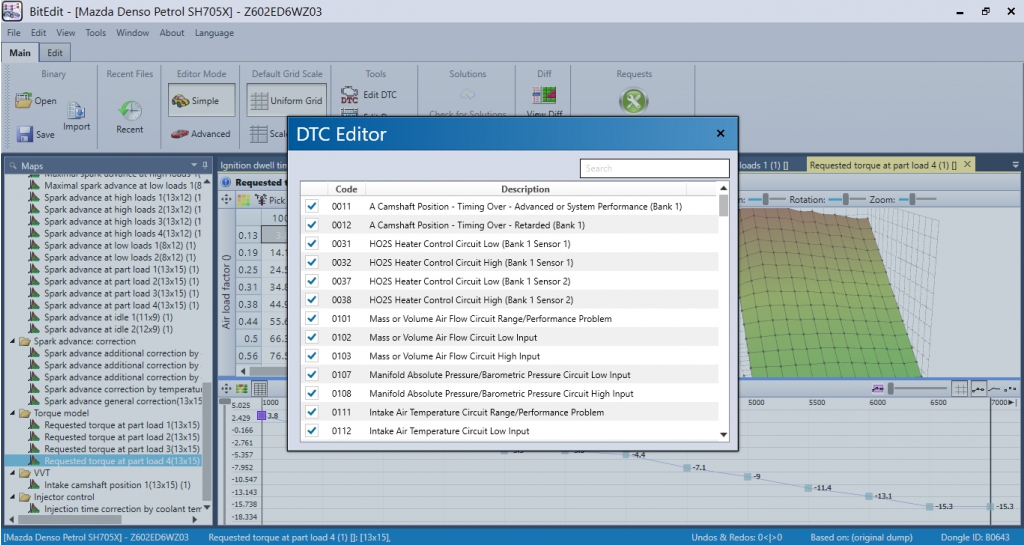Click the Open binary folder icon
The height and width of the screenshot is (545, 1024).
[x=24, y=101]
